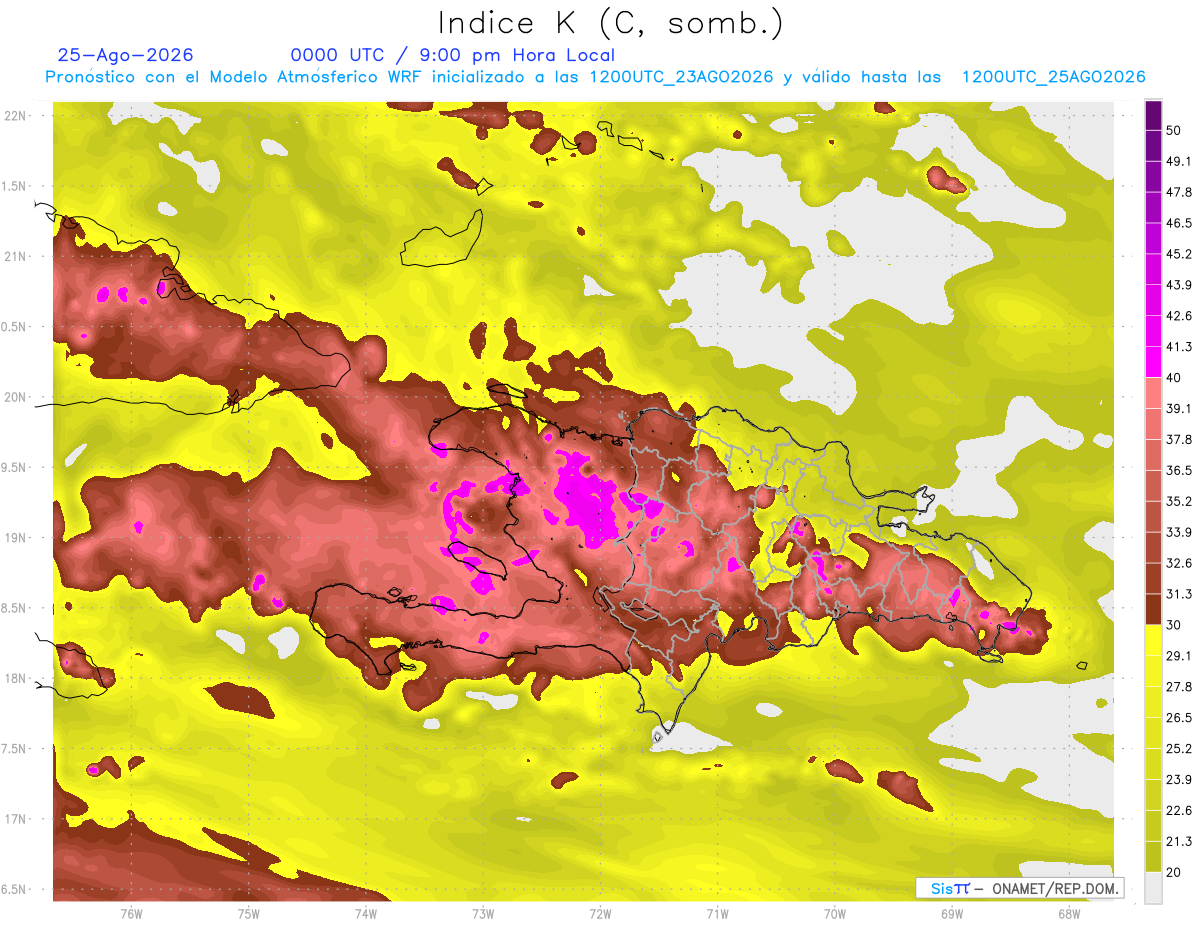Click the "9.5N" latitude label
This screenshot has height=927, width=1200.
coord(15,468)
